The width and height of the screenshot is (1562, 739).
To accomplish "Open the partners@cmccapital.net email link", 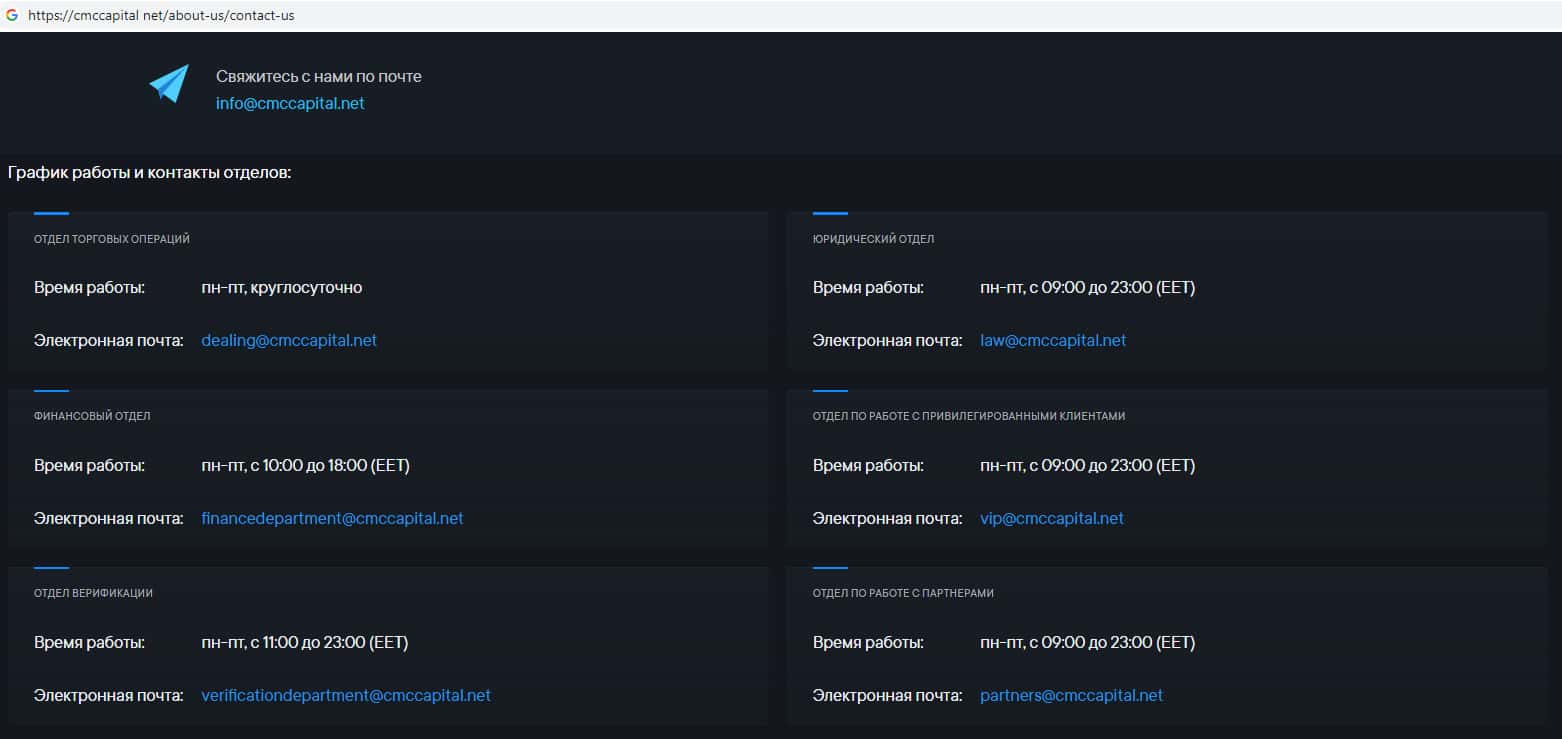I will click(1071, 695).
